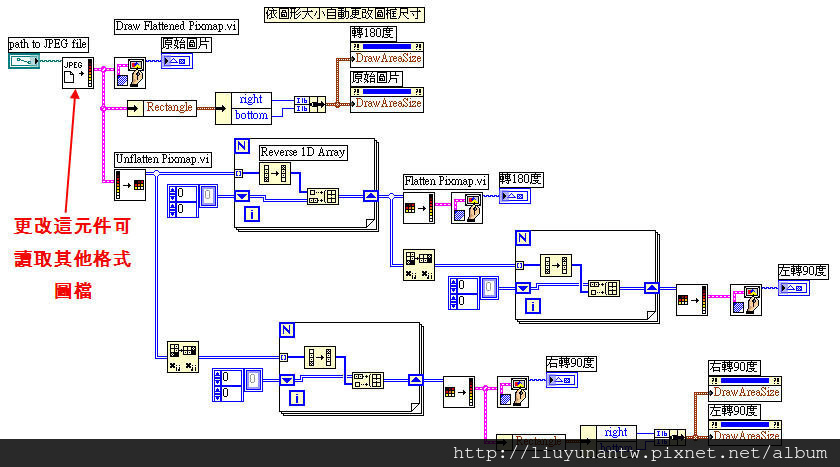Click the 轉180度 picture indicator terminal
This screenshot has height=467, width=840.
515,197
